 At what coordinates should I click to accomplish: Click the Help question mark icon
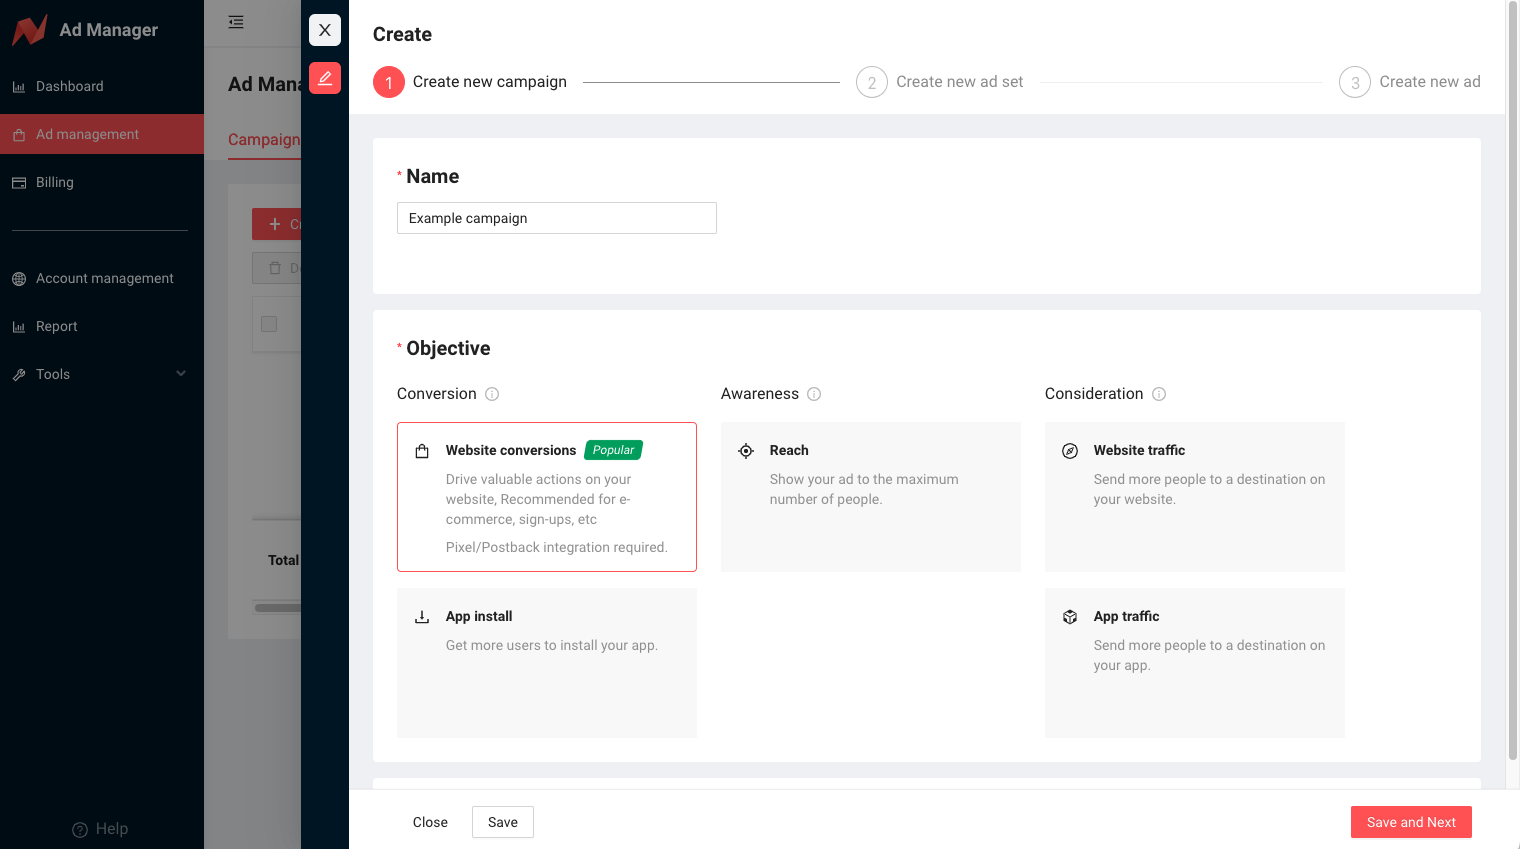click(x=80, y=830)
